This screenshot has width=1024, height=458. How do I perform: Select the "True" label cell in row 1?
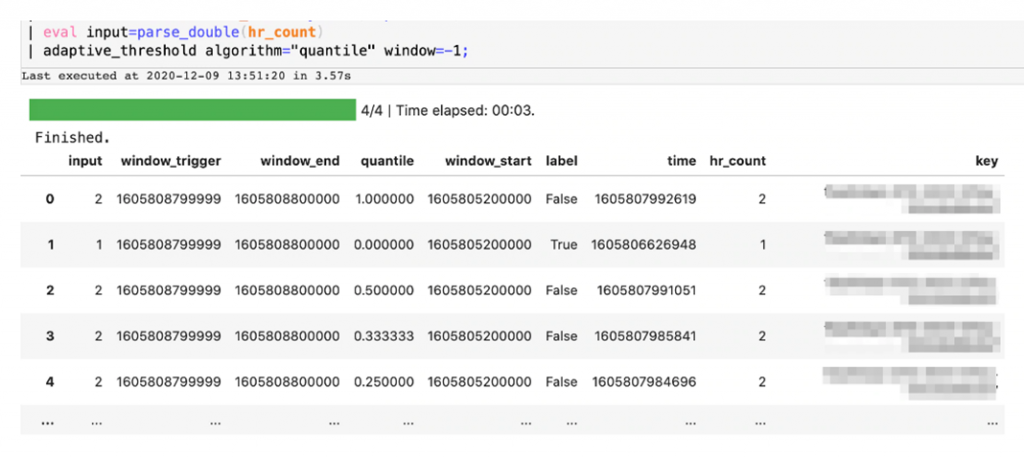[x=563, y=245]
